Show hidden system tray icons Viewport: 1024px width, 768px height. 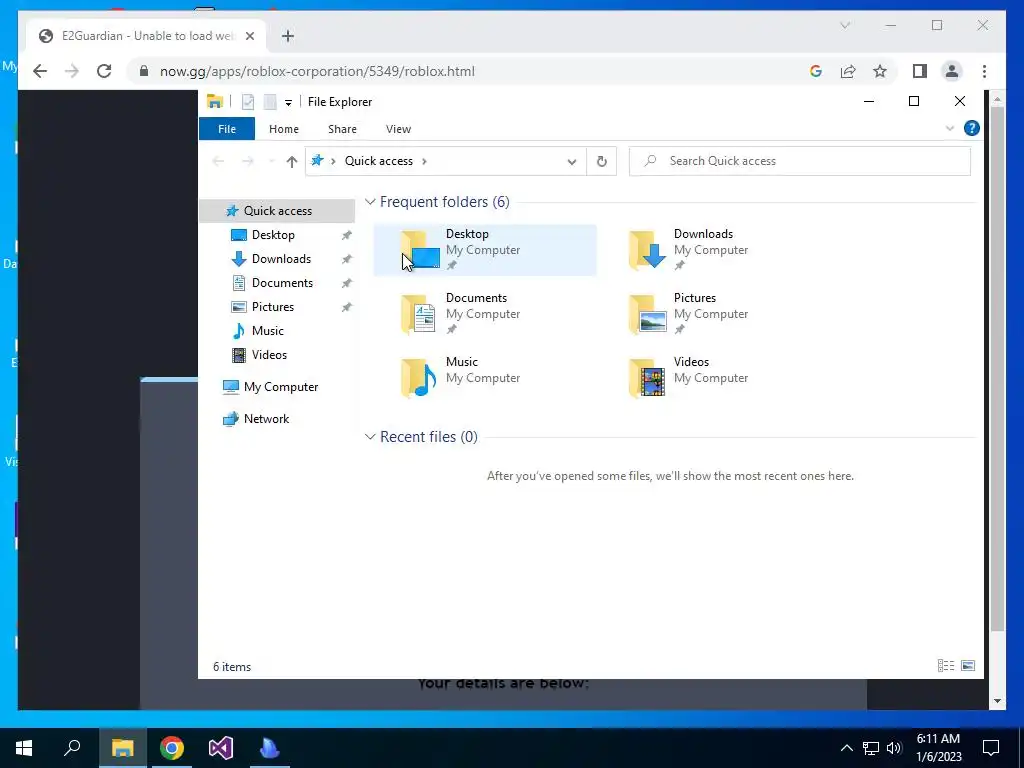pyautogui.click(x=846, y=748)
